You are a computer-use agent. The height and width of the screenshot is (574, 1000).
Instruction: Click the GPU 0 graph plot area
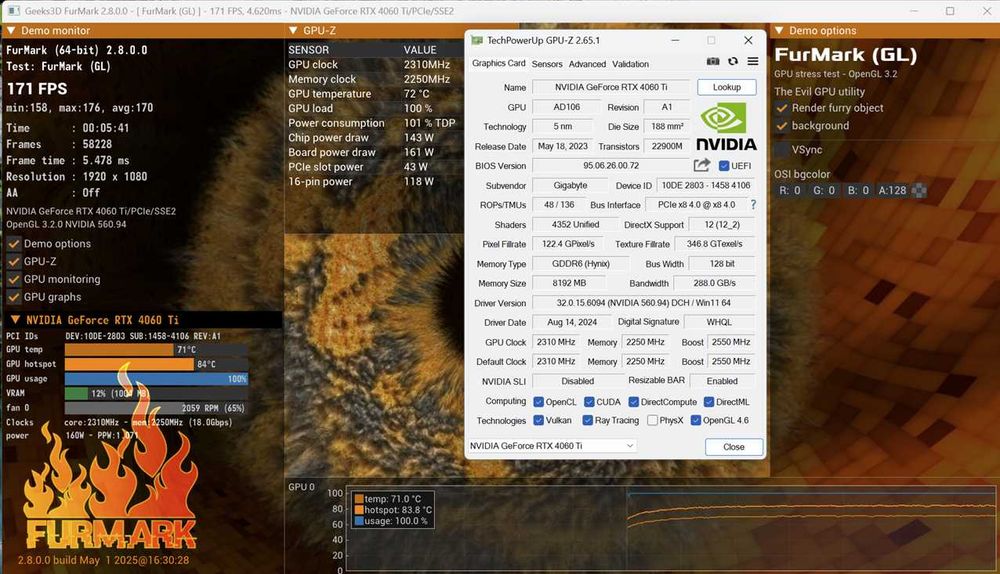pos(671,529)
